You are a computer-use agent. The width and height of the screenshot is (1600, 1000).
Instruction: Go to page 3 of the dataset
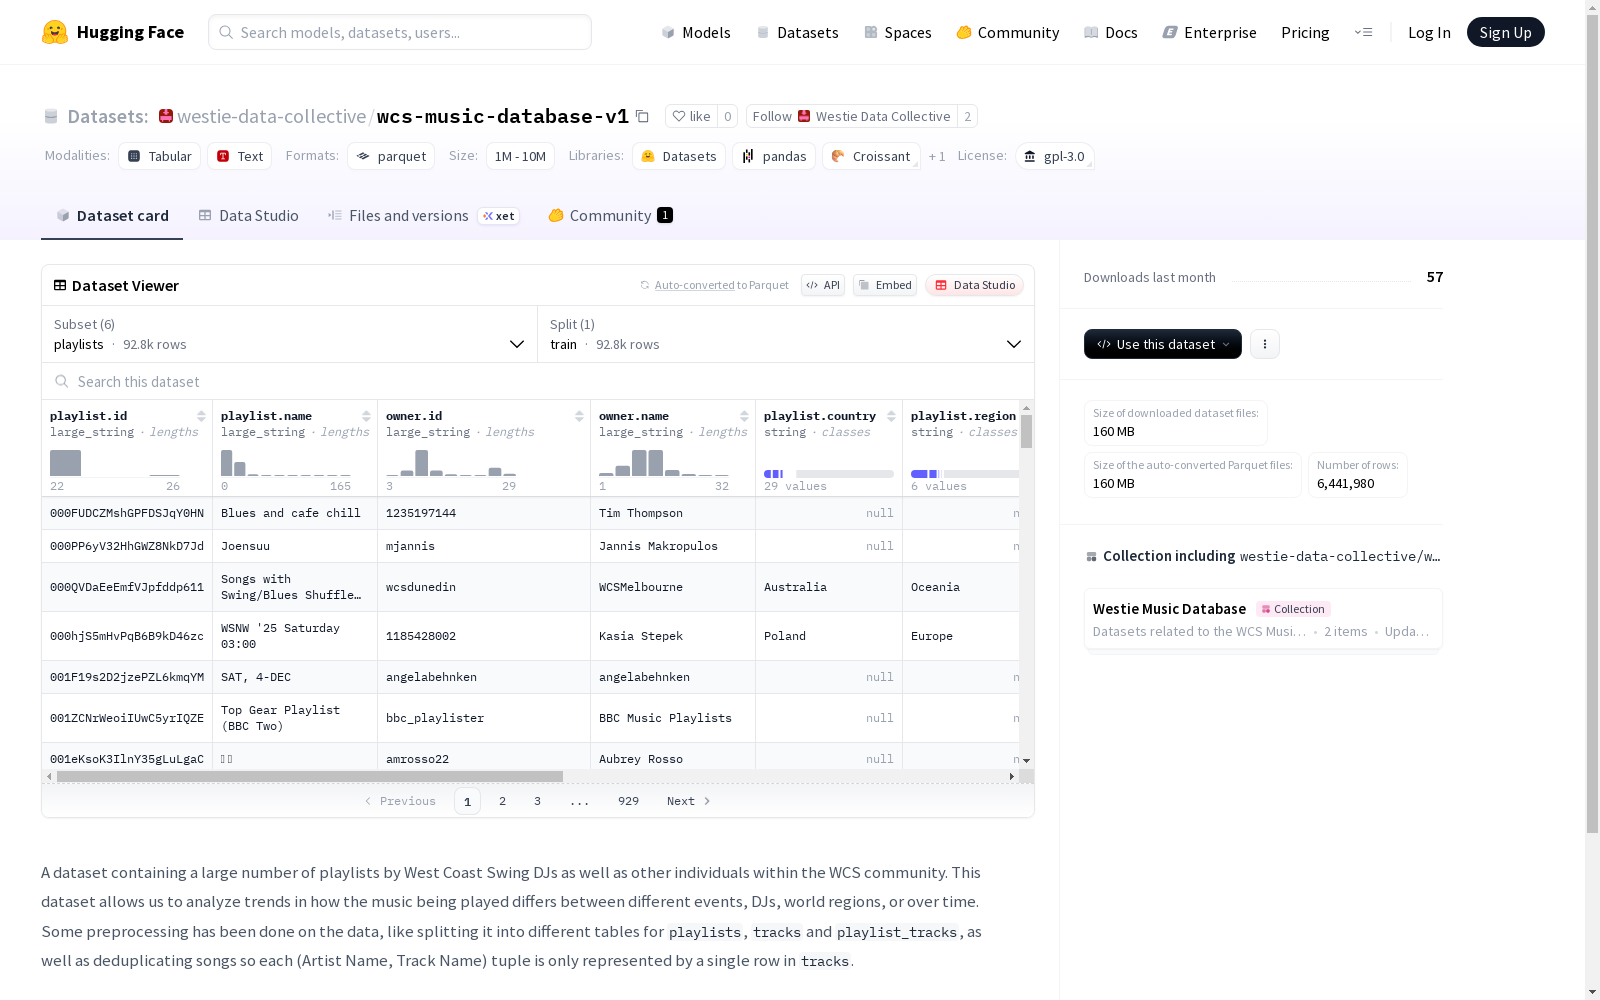click(x=537, y=801)
